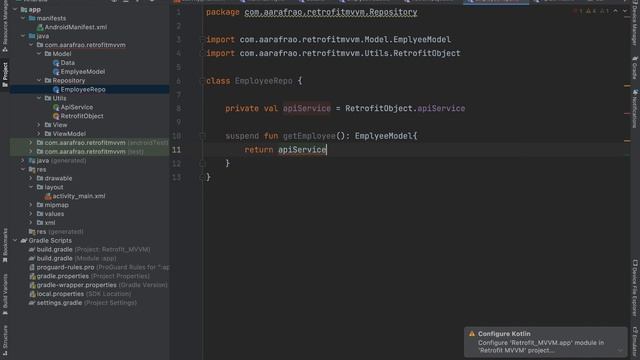
Task: Click the package declaration text
Action: (312, 12)
